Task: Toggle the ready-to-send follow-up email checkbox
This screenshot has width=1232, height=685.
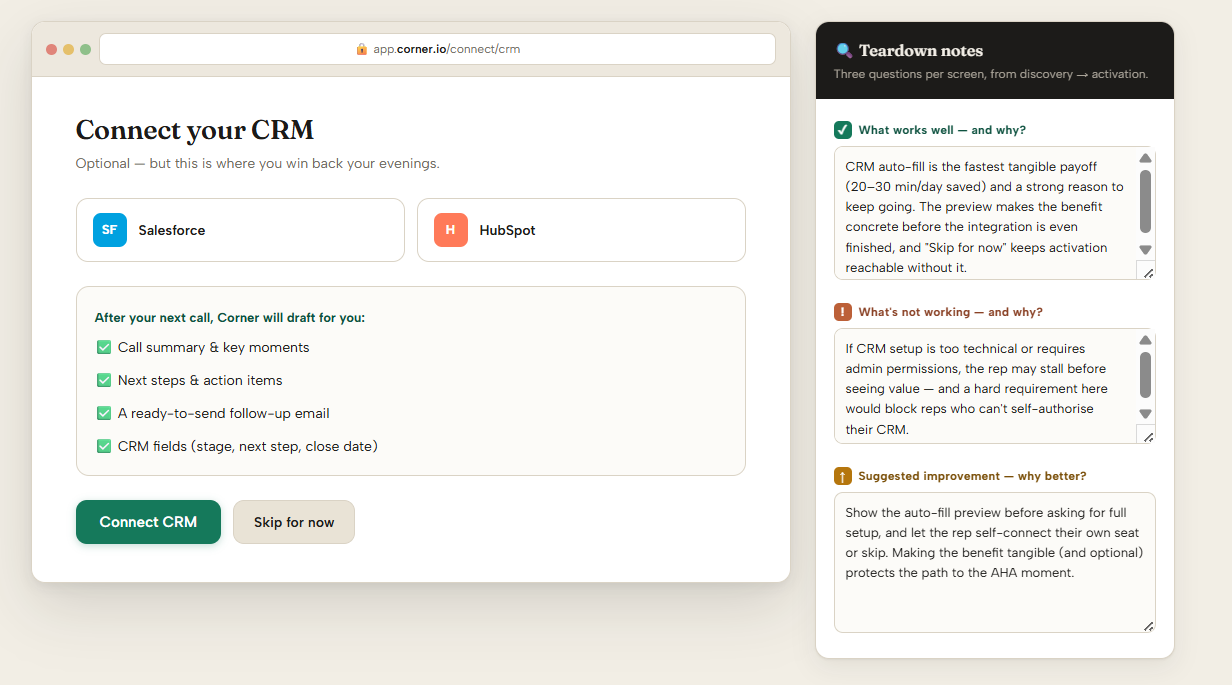Action: (104, 413)
